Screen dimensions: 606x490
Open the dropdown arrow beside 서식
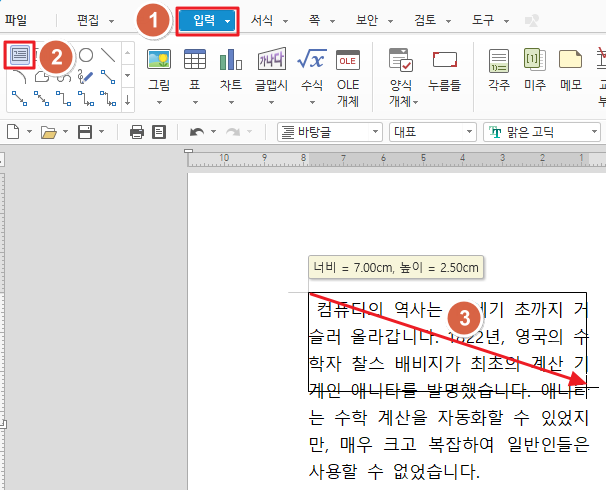[x=286, y=21]
